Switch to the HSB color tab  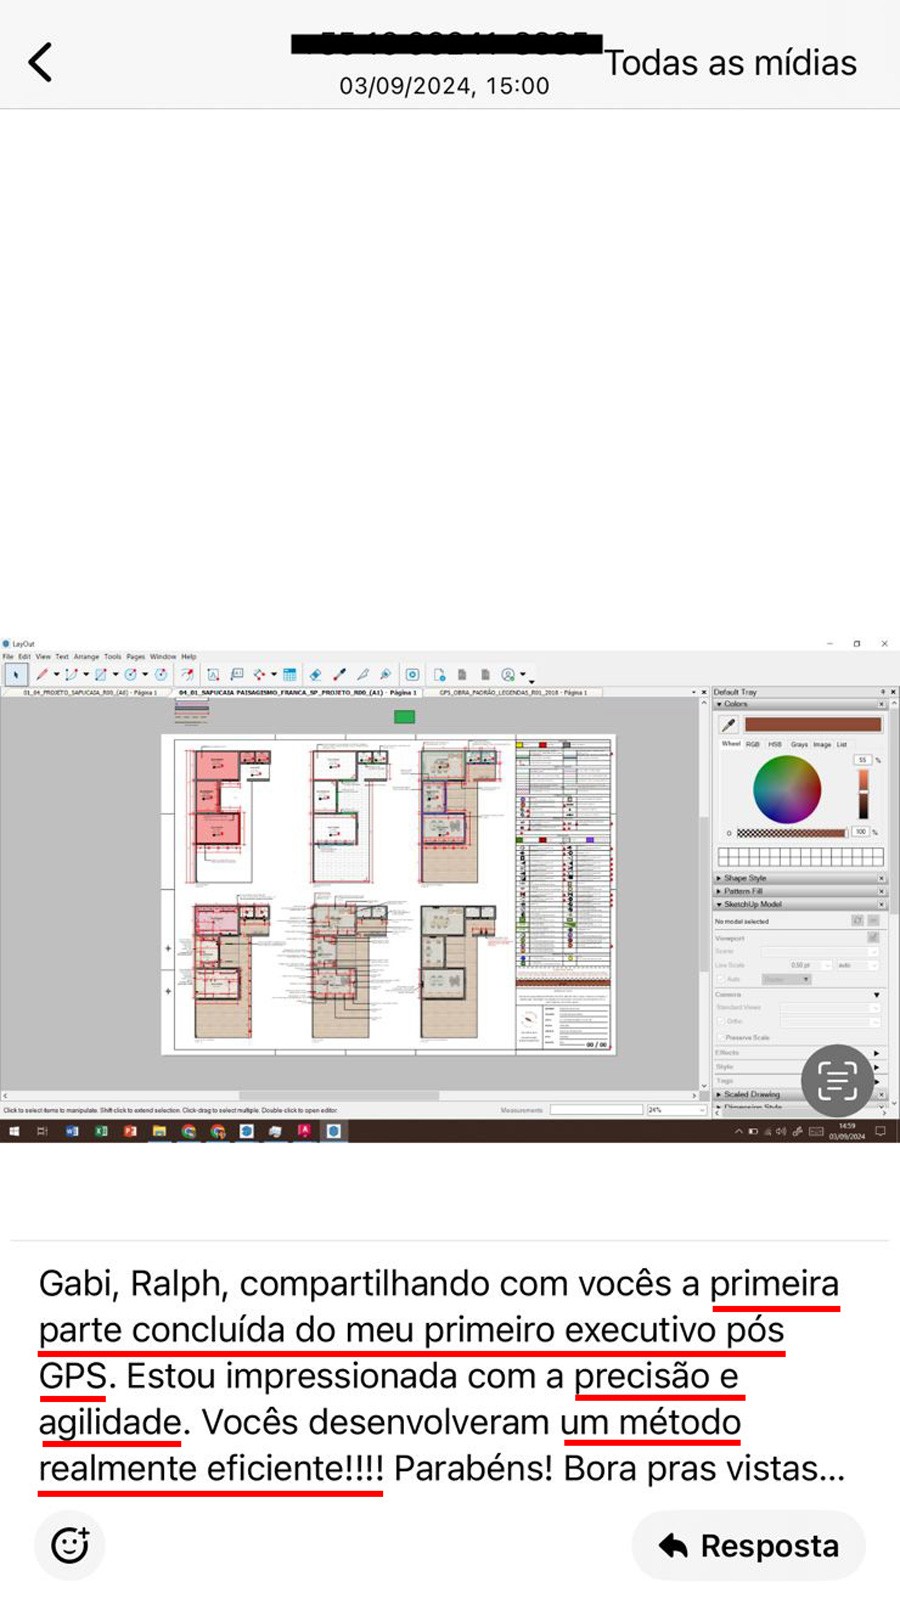coord(775,744)
